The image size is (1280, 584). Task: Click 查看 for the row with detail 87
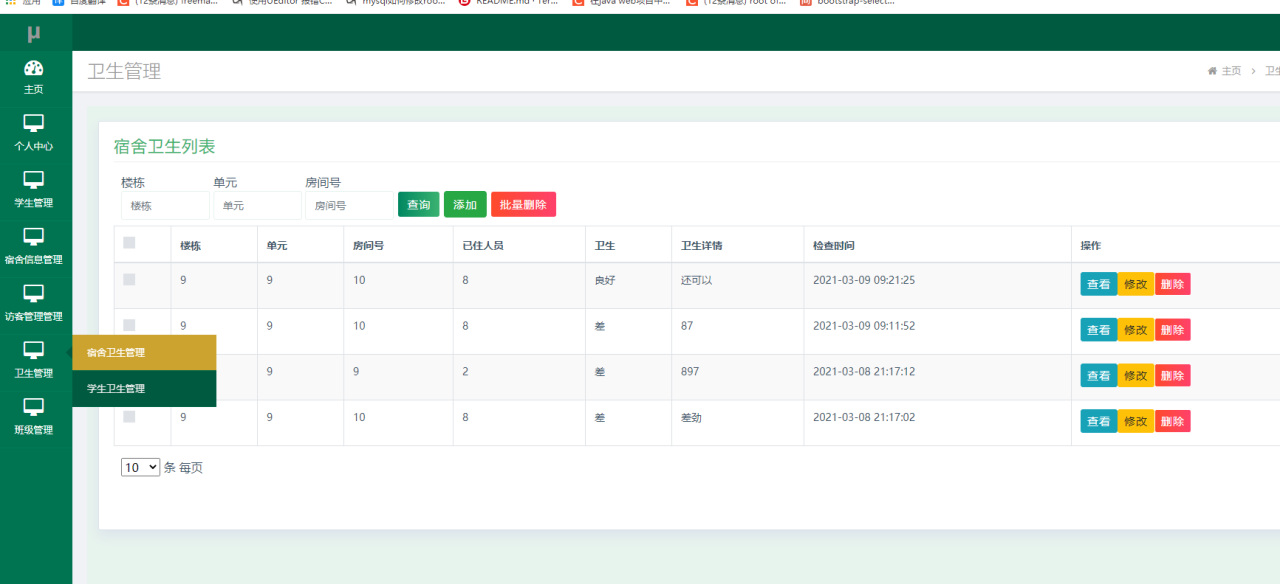(1099, 330)
